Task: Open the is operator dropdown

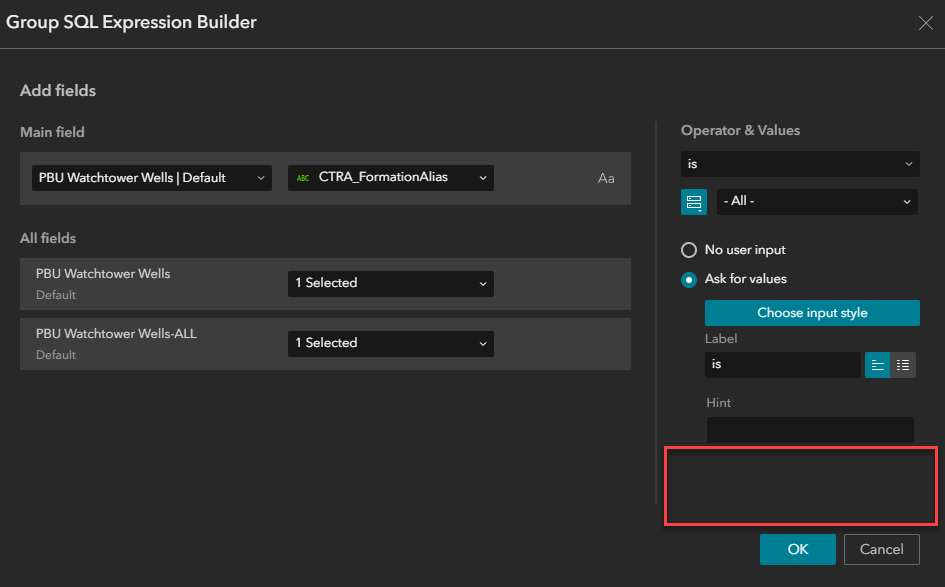Action: pyautogui.click(x=800, y=163)
